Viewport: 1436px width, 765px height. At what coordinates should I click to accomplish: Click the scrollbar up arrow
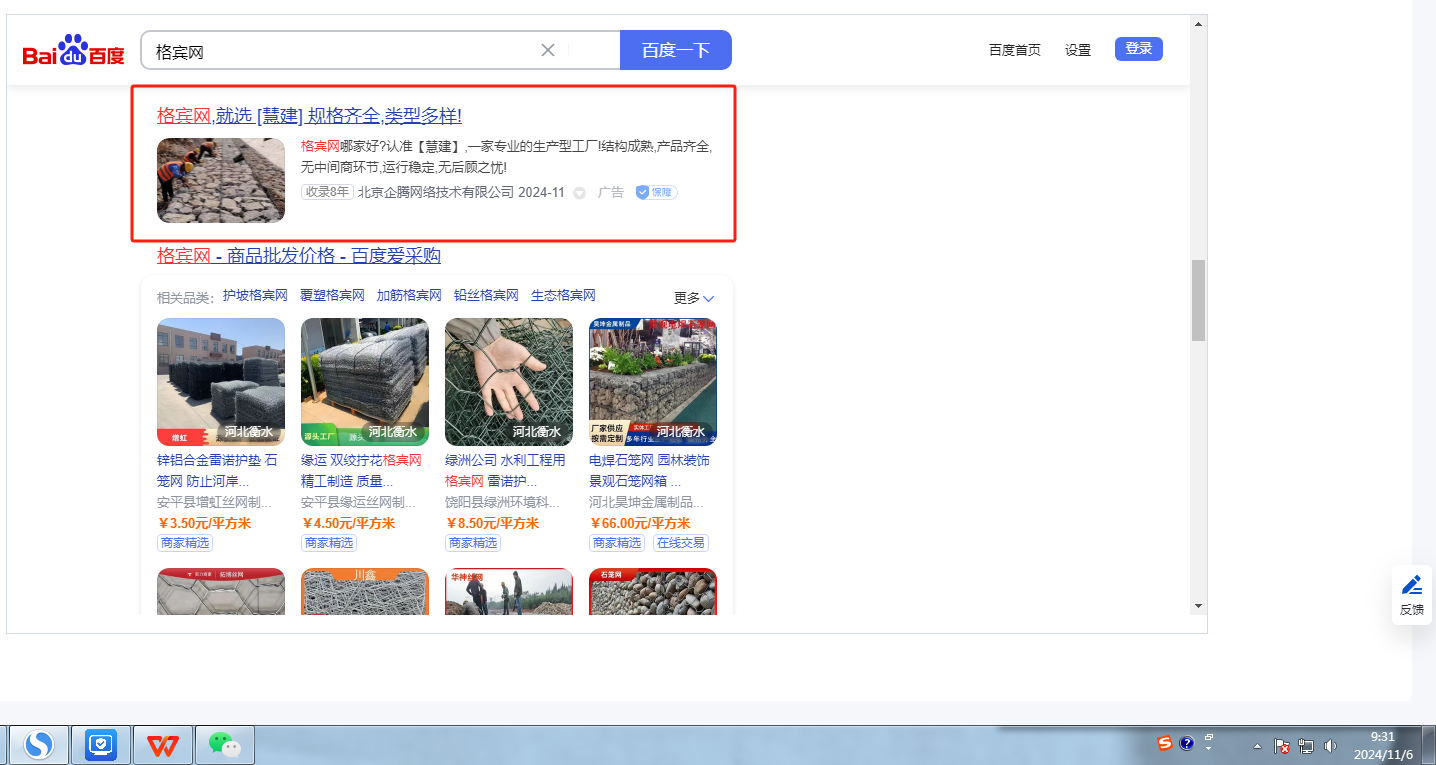point(1198,23)
